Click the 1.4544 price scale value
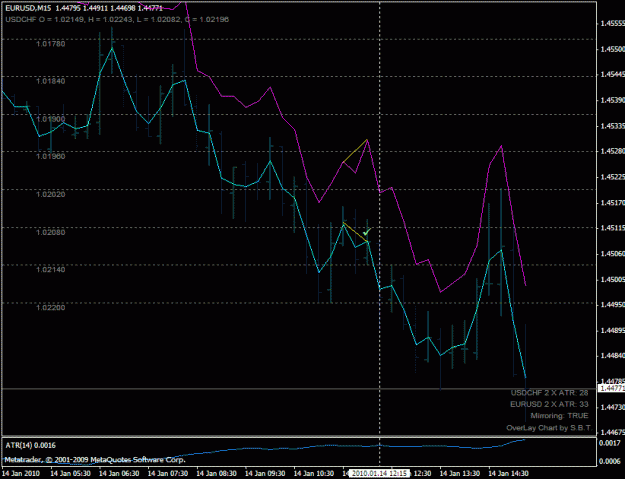The image size is (625, 479). click(612, 75)
